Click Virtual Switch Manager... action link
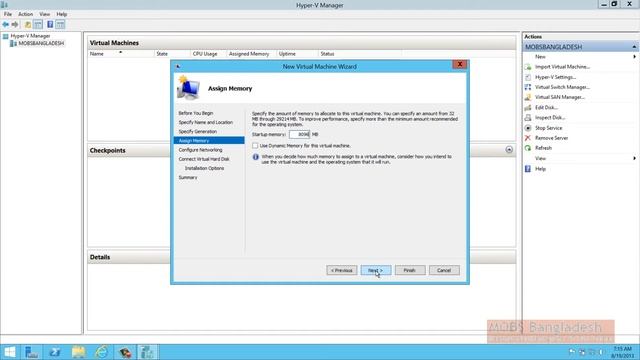This screenshot has height=360, width=640. [x=562, y=87]
